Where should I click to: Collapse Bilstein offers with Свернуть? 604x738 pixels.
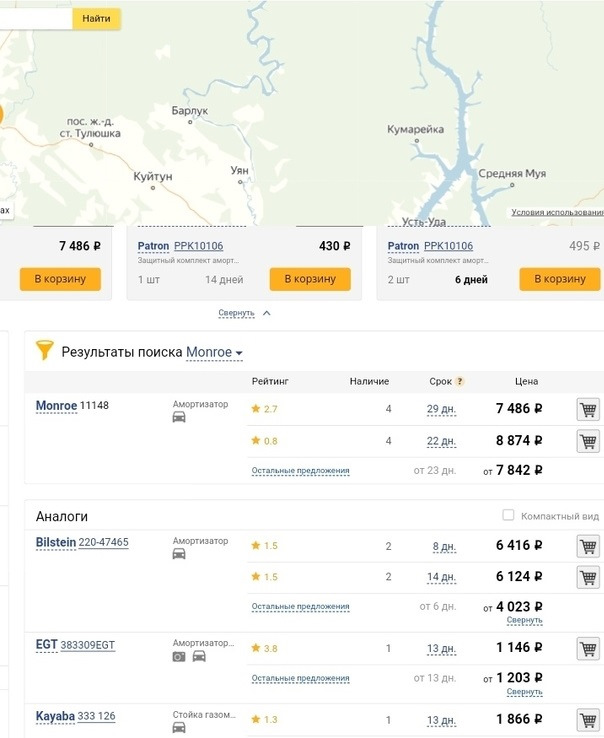(524, 620)
